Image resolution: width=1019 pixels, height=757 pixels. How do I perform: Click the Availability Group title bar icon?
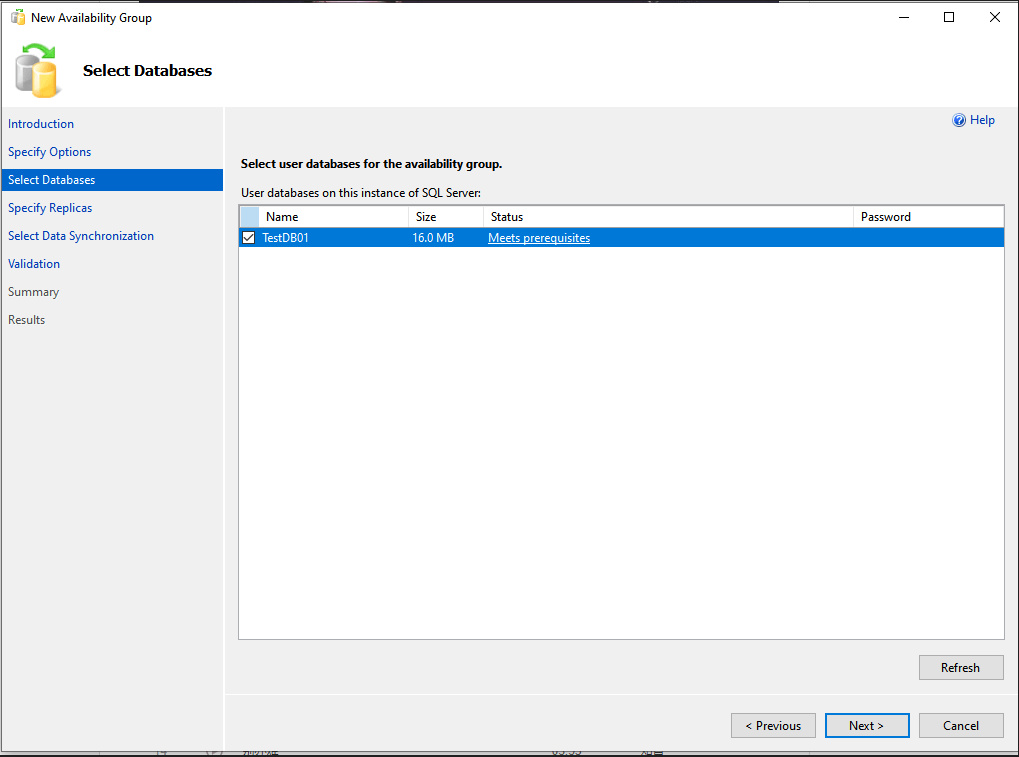pos(17,17)
